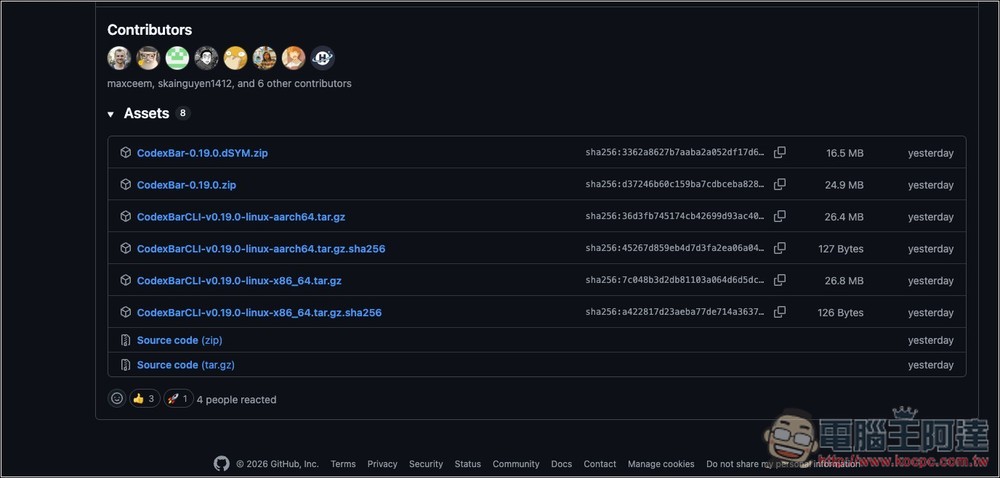1000x478 pixels.
Task: Open the Terms footer link
Action: [x=343, y=464]
